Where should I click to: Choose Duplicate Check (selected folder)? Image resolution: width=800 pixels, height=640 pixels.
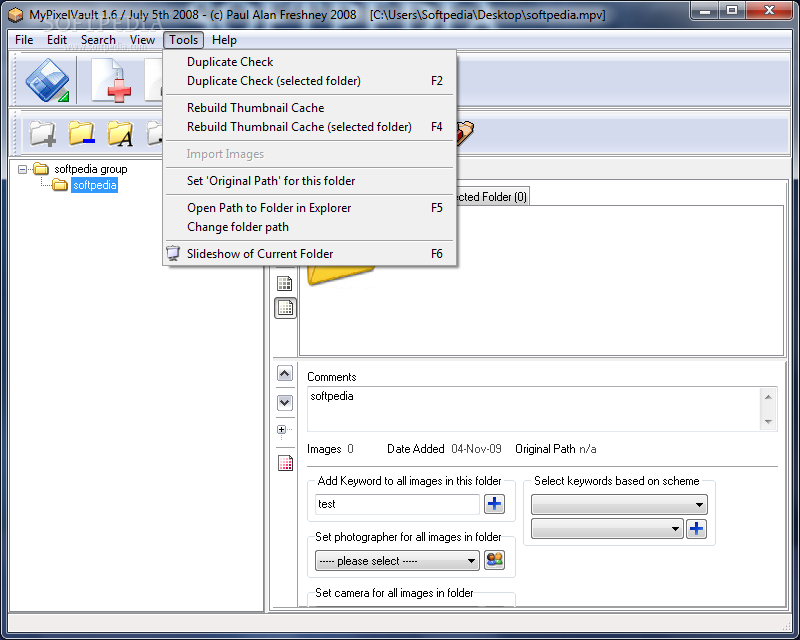pyautogui.click(x=310, y=81)
